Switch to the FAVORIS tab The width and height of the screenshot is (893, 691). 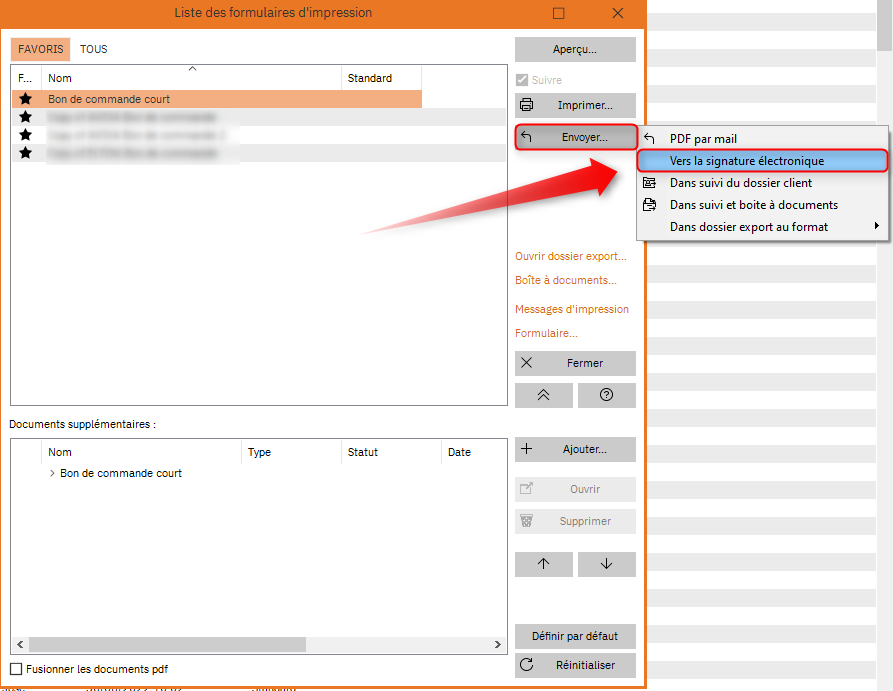[x=40, y=49]
